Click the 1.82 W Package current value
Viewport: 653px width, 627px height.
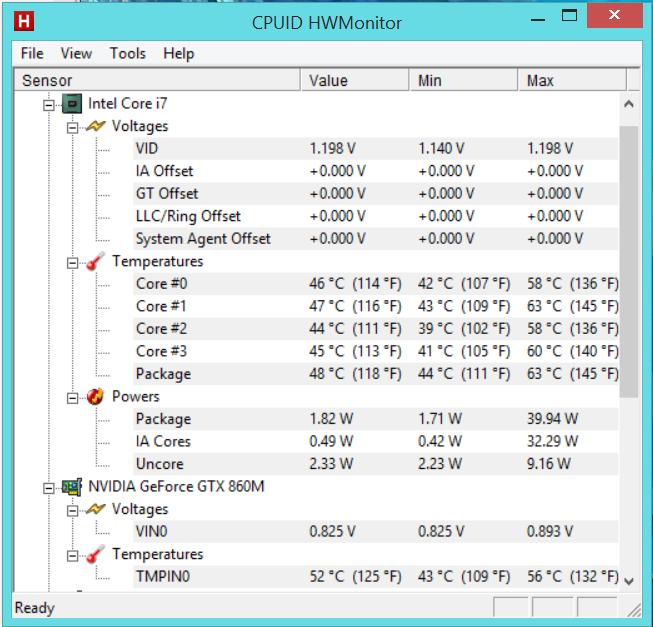[x=331, y=419]
